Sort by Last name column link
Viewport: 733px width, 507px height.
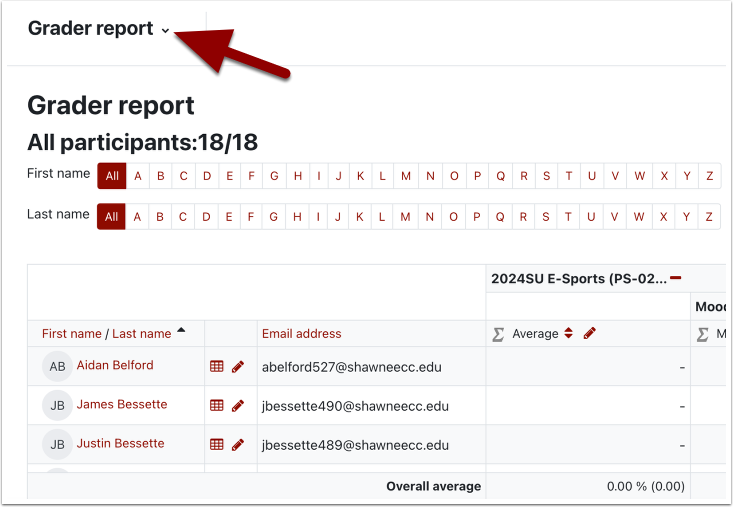click(141, 334)
